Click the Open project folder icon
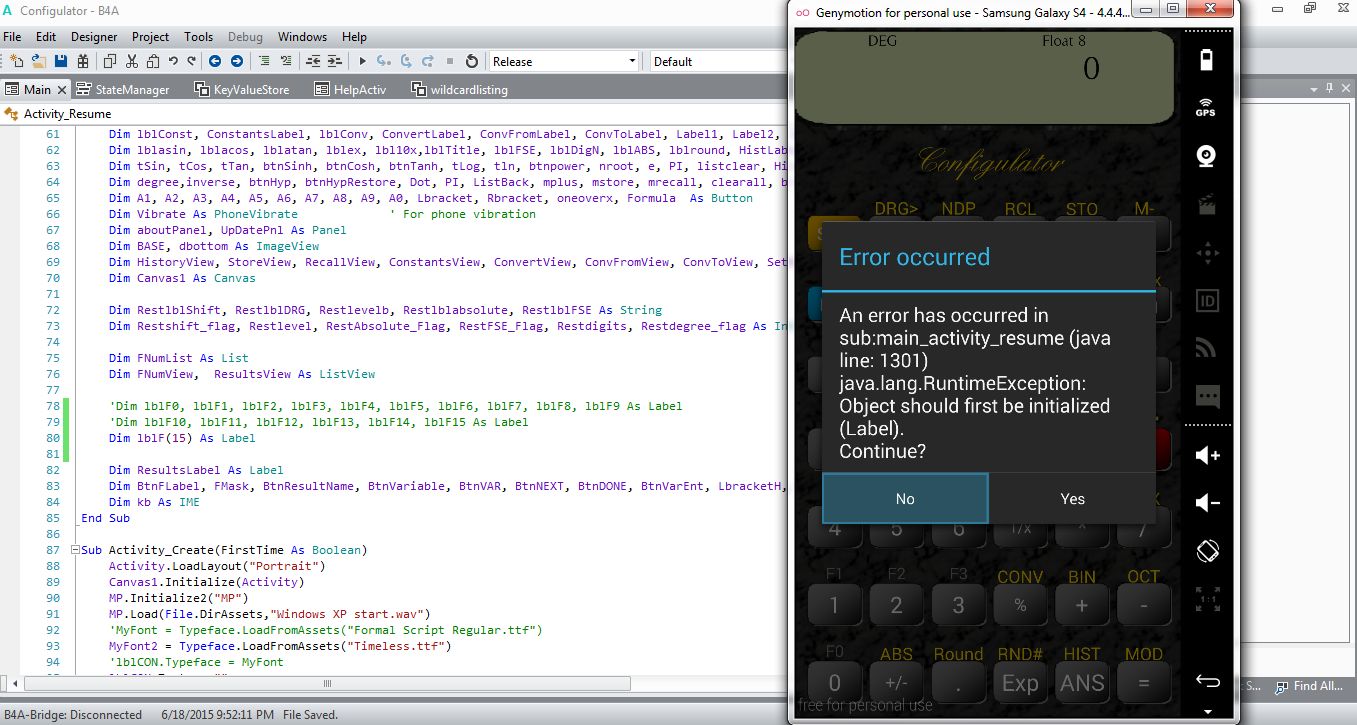Screen dimensions: 1357x725 click(x=39, y=61)
